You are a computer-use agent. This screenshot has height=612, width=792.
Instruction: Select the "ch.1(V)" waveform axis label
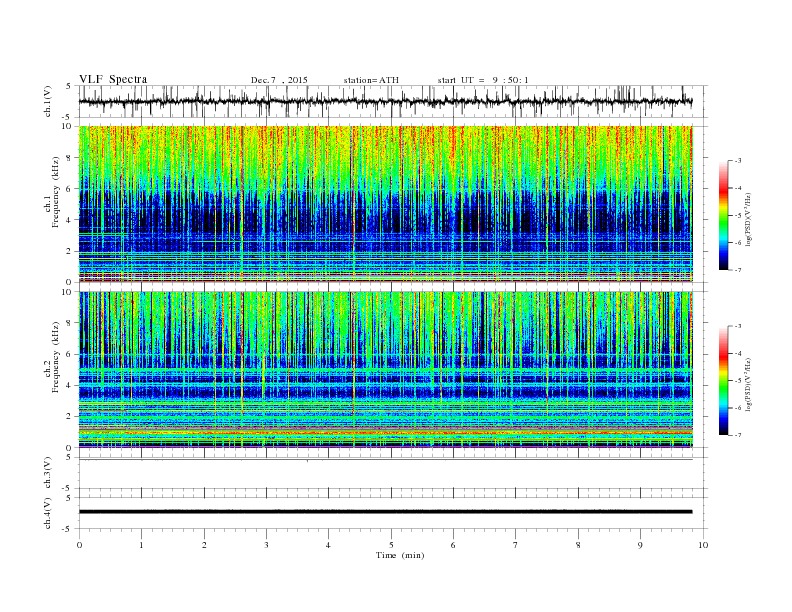coord(48,101)
